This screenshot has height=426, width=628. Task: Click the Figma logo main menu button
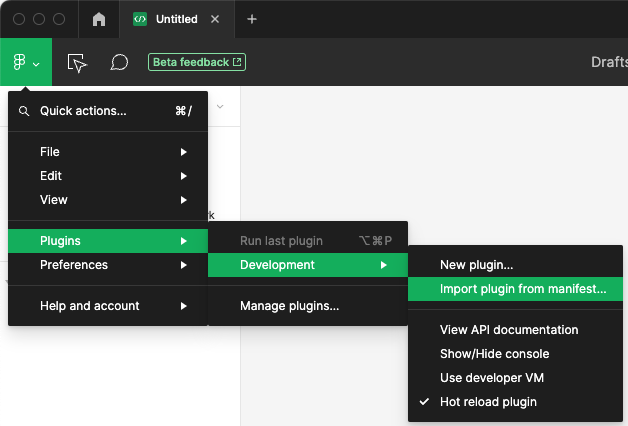point(25,62)
